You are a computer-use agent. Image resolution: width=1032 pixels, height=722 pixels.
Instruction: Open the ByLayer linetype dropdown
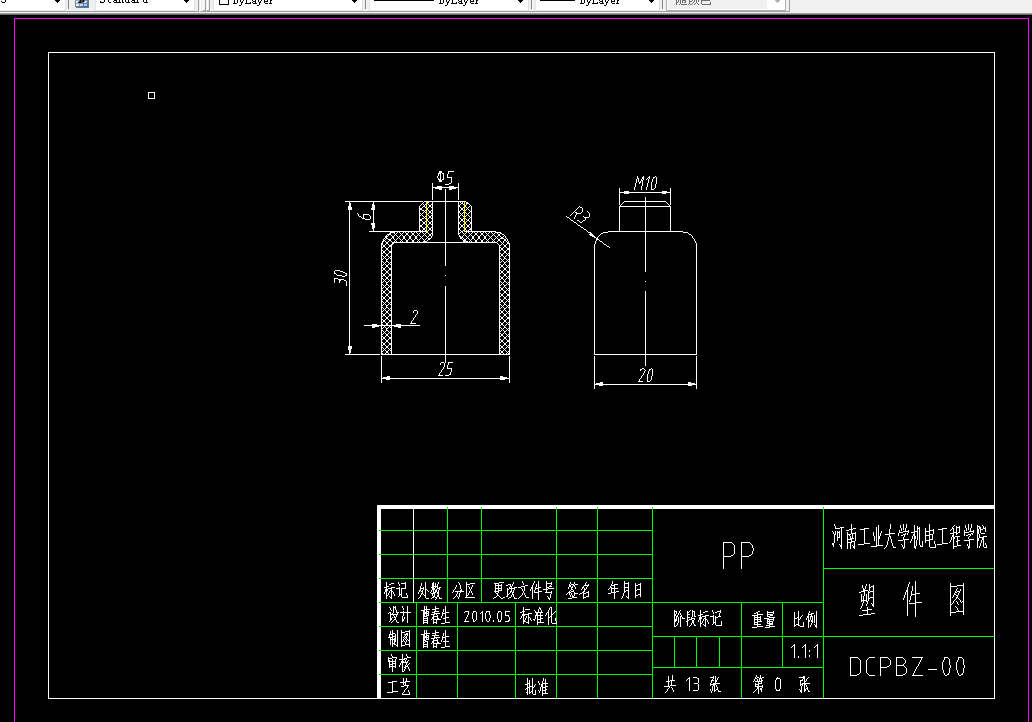point(448,3)
